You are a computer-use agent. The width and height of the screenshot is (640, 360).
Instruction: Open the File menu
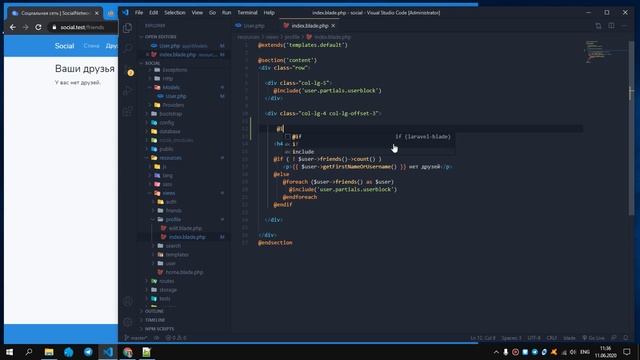[x=139, y=13]
